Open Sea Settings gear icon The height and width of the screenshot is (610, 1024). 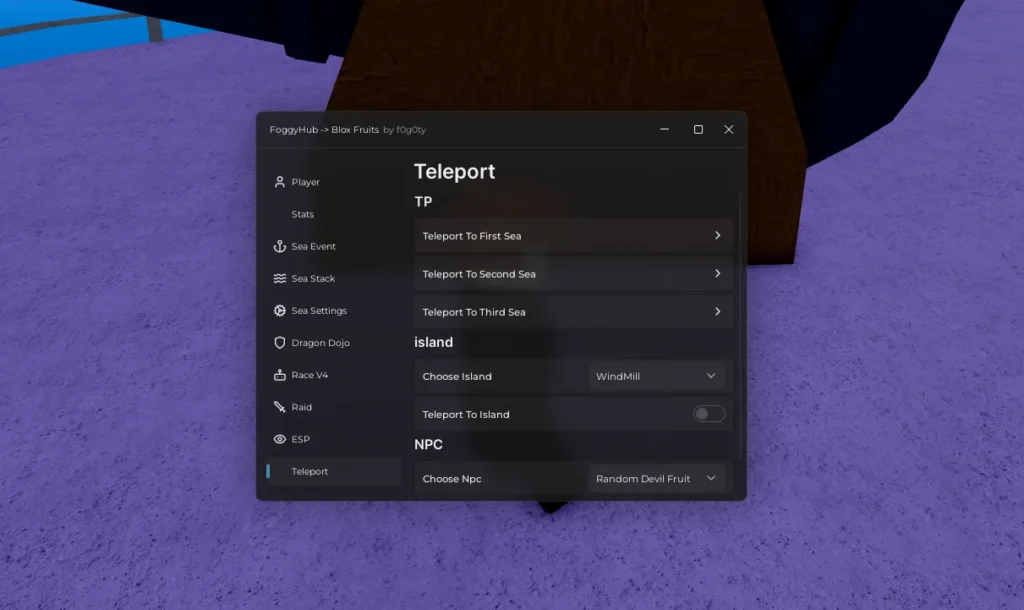(280, 311)
